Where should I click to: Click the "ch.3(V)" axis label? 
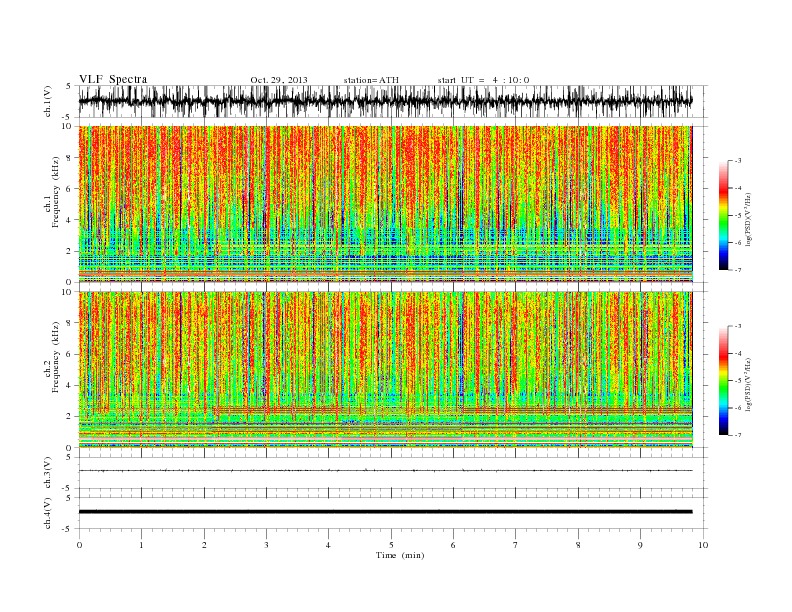pyautogui.click(x=48, y=473)
